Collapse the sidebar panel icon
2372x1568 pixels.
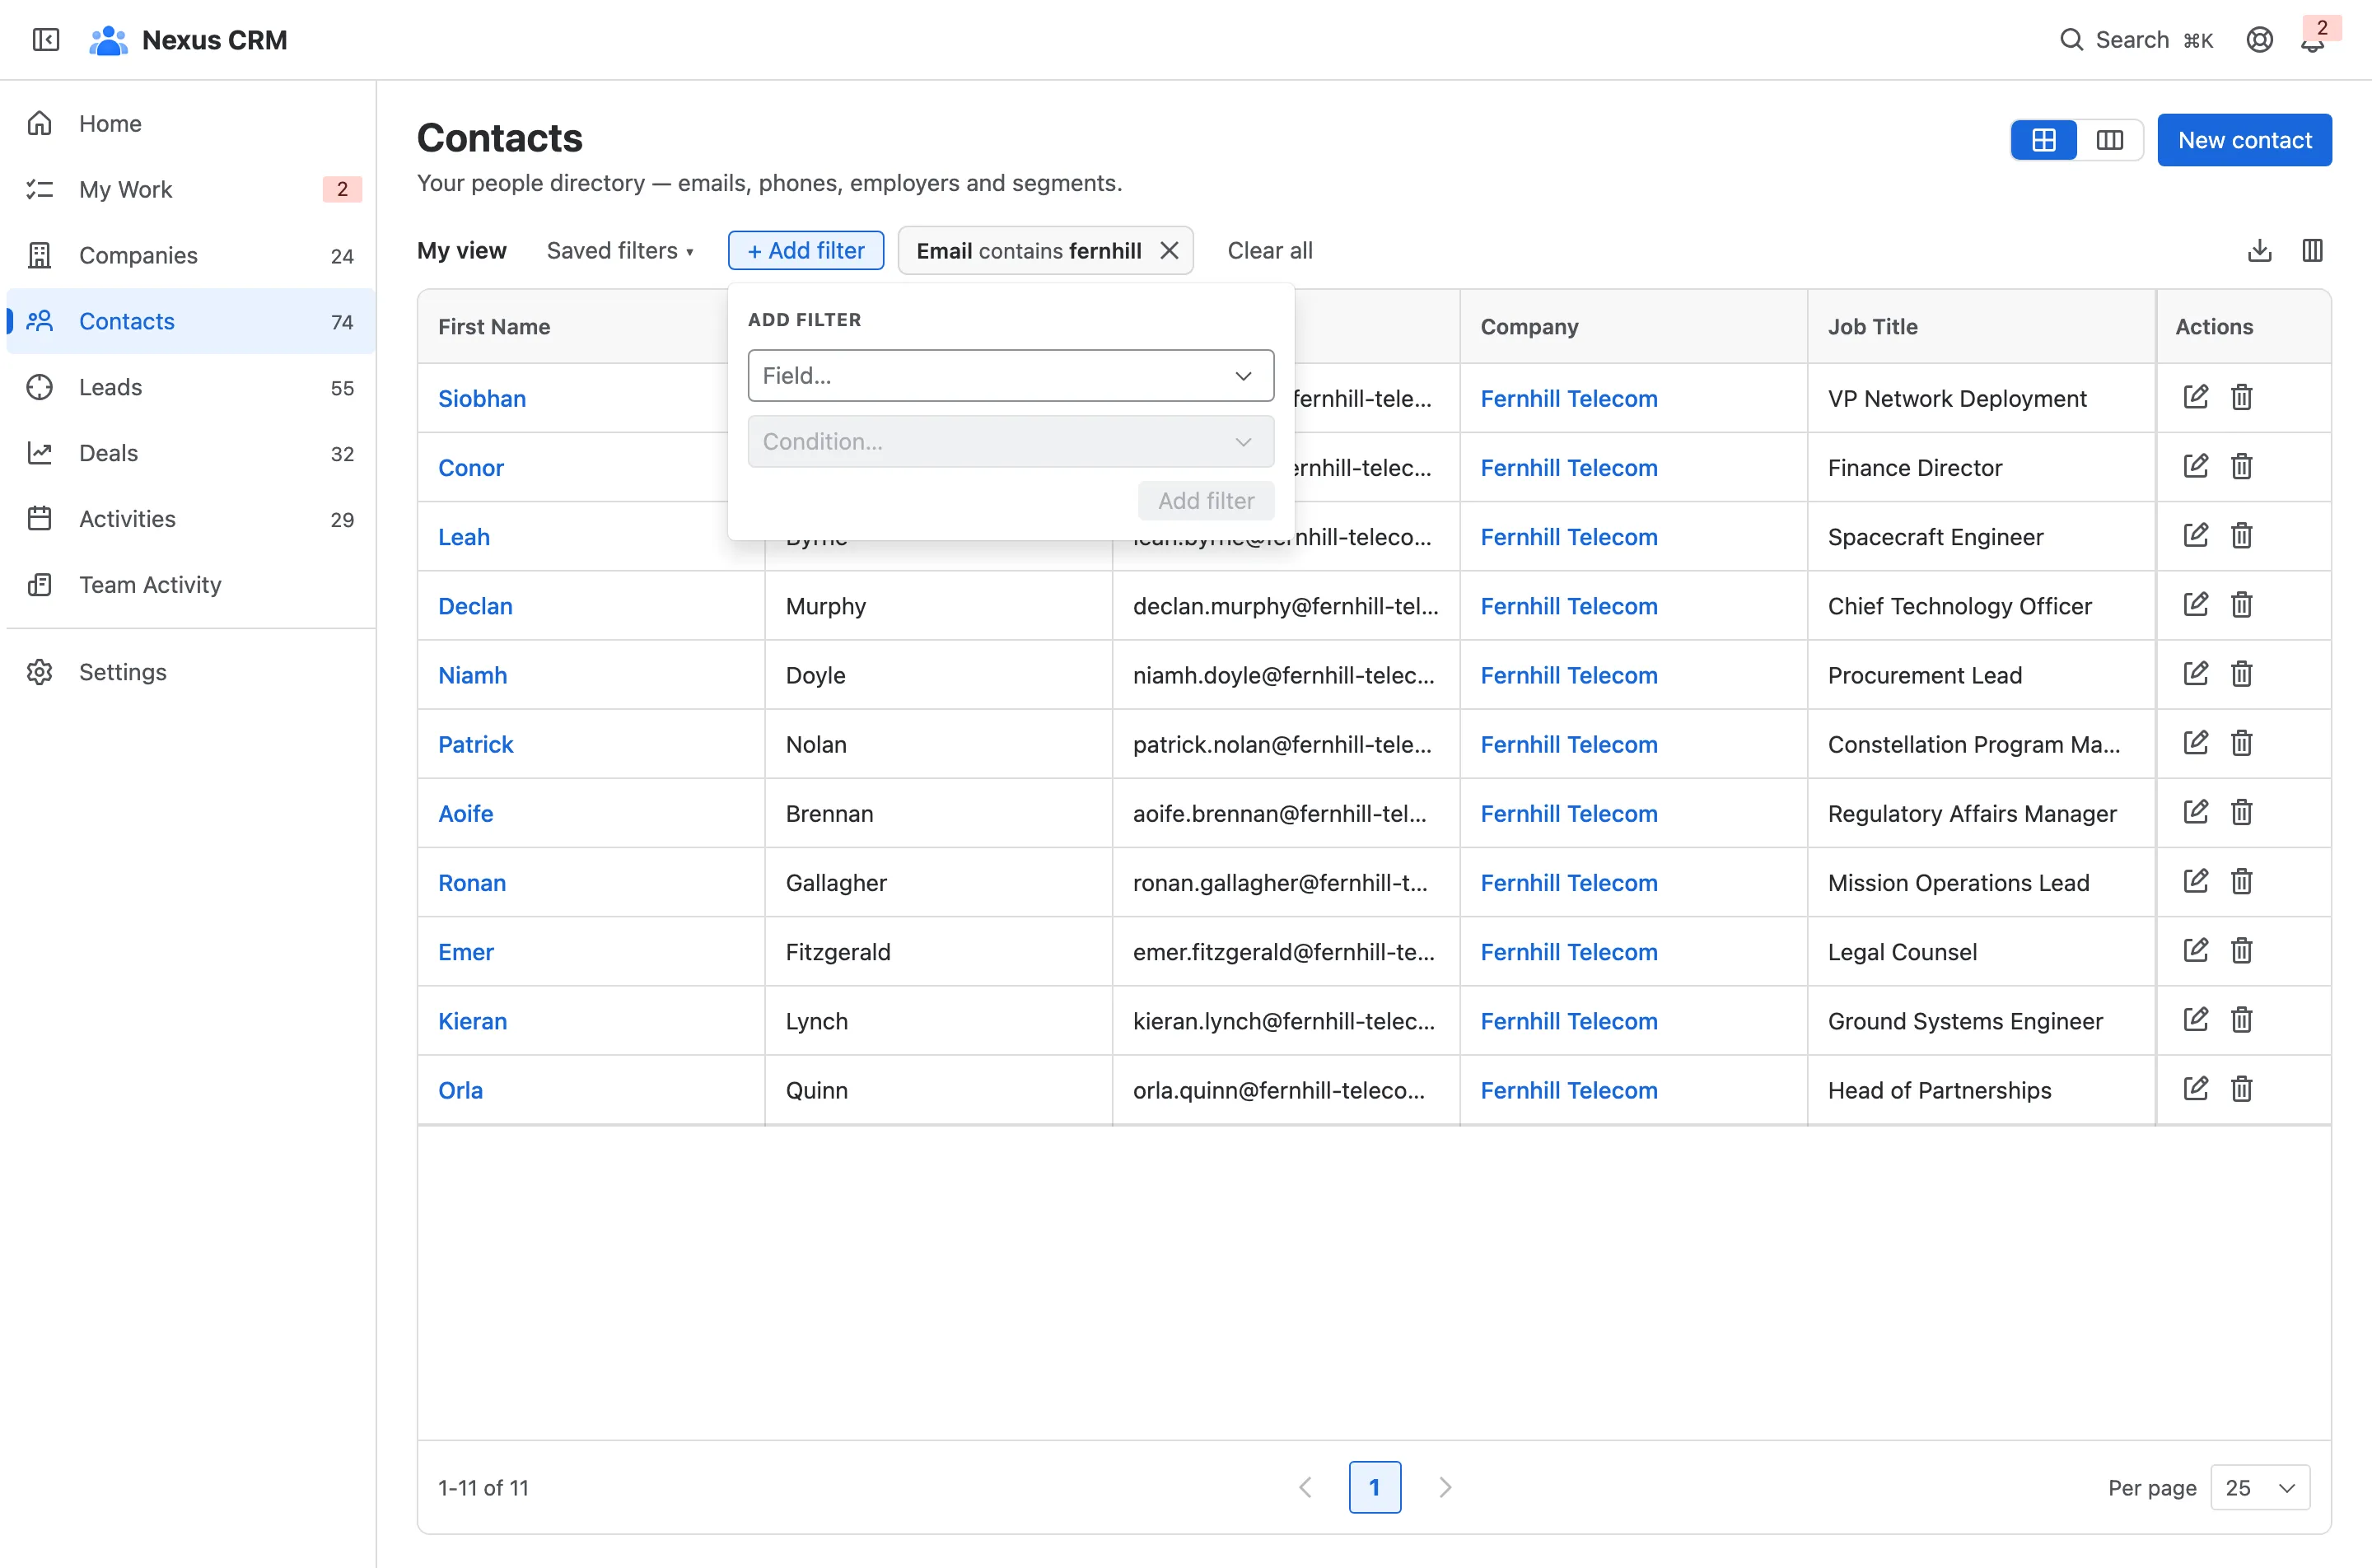click(46, 40)
